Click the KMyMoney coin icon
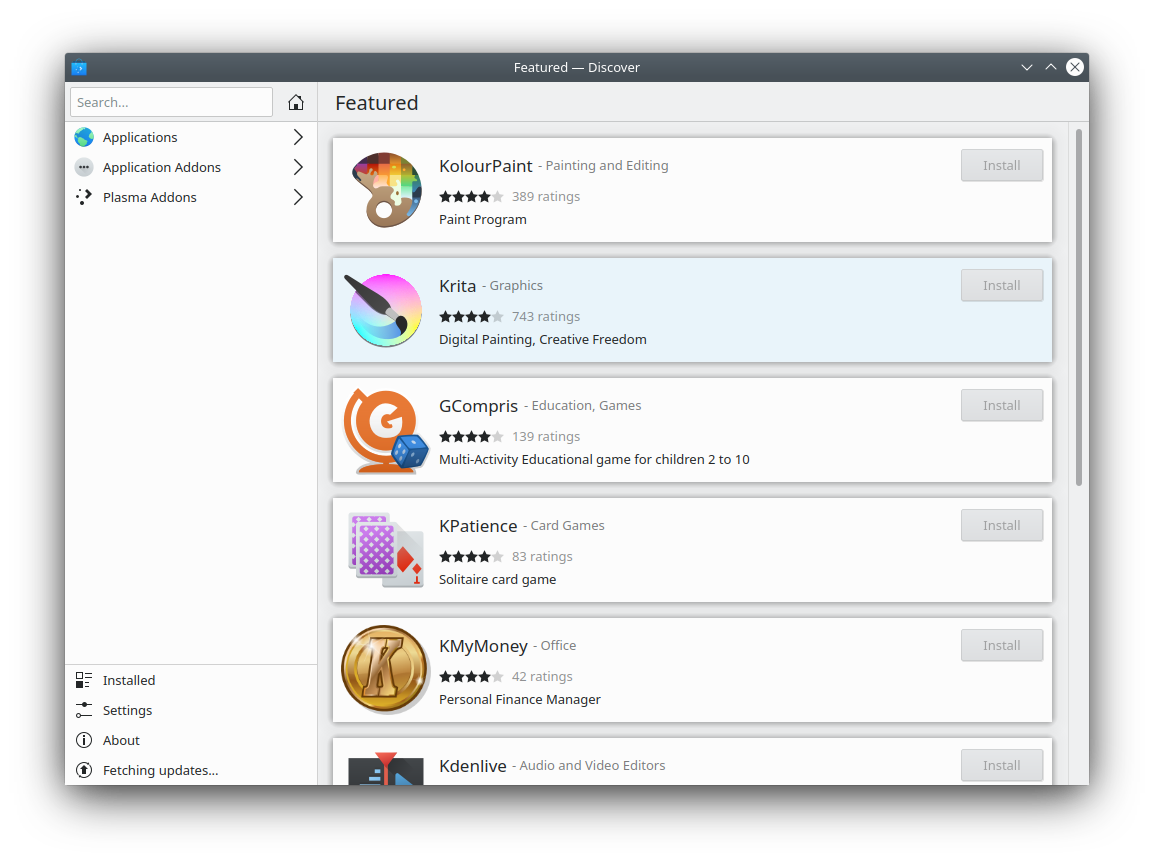The width and height of the screenshot is (1154, 862). 385,670
